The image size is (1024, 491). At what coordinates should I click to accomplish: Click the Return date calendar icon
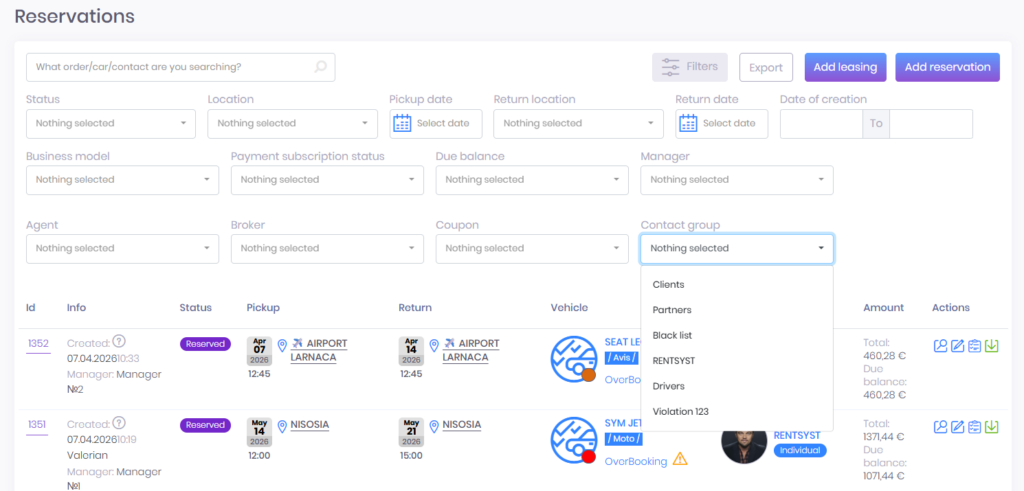(688, 123)
